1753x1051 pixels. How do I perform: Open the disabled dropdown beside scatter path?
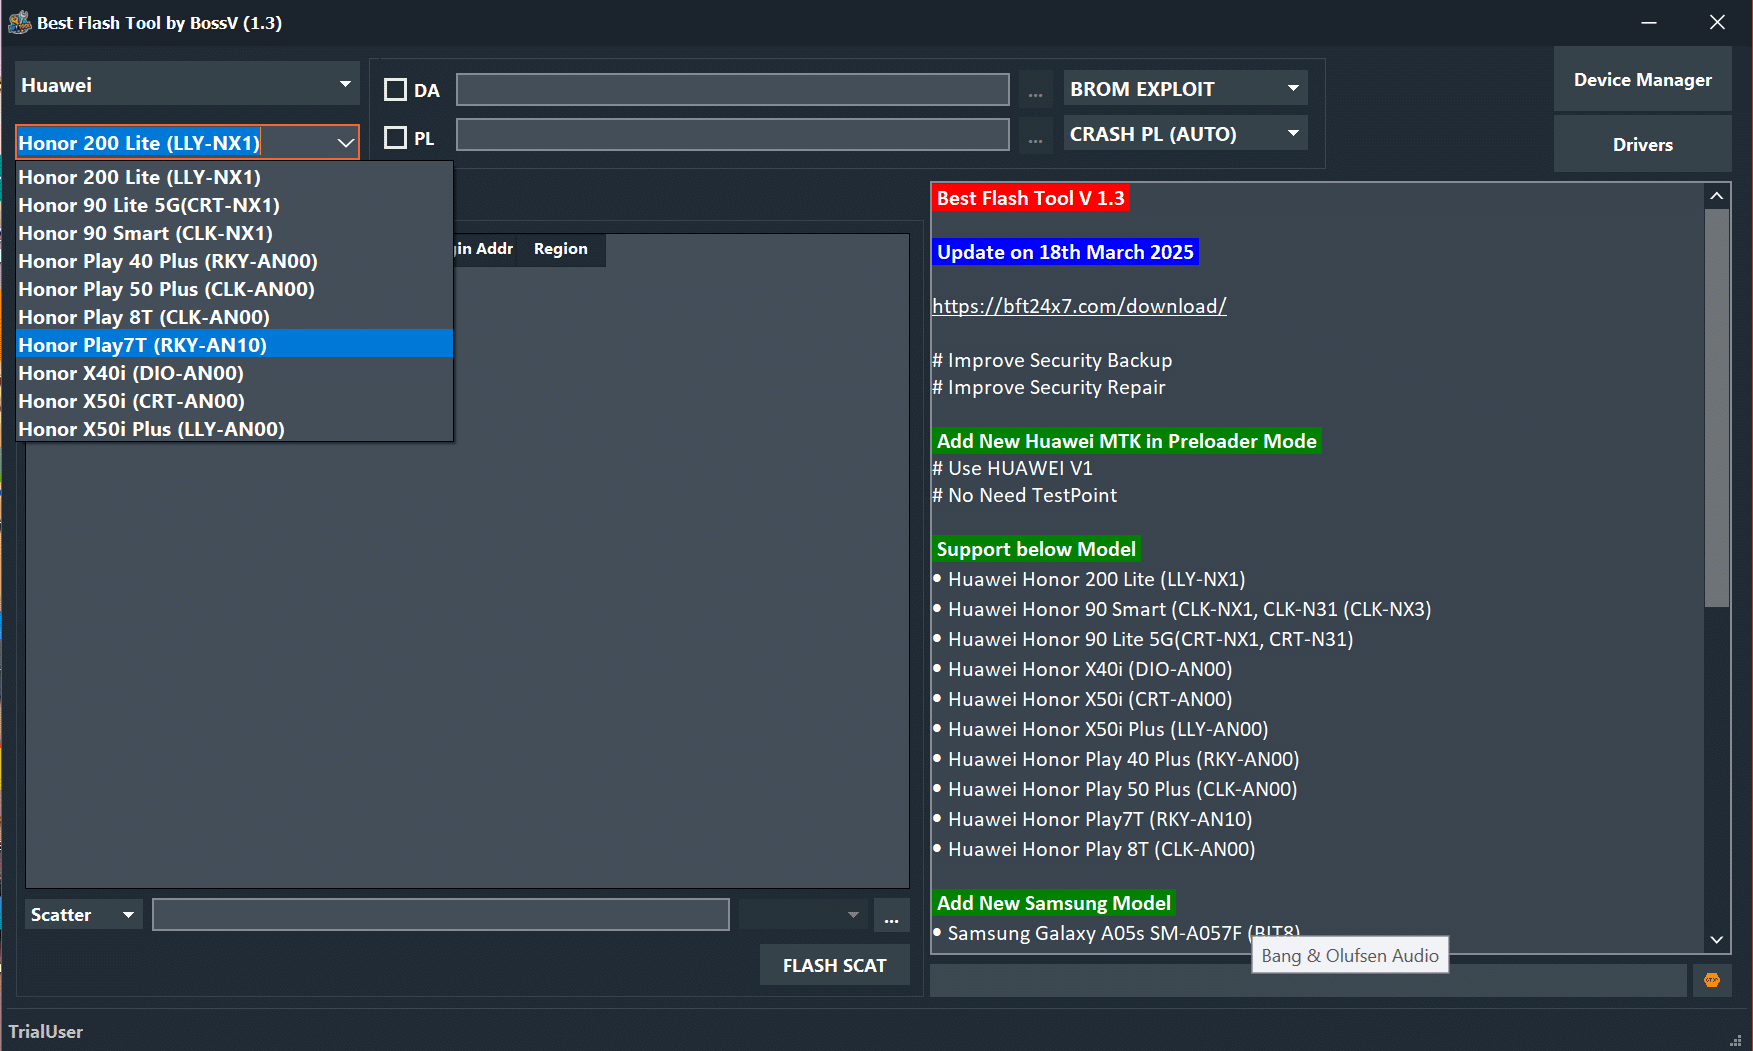[x=803, y=915]
